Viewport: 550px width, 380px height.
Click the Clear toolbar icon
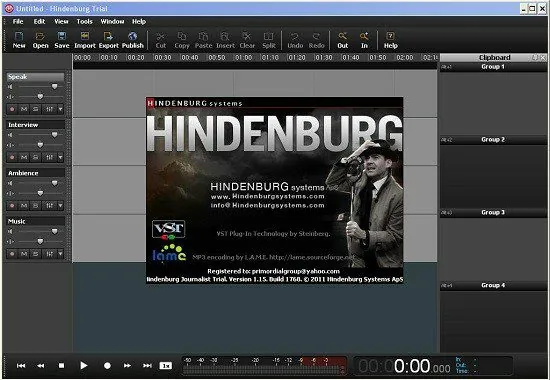[x=247, y=40]
